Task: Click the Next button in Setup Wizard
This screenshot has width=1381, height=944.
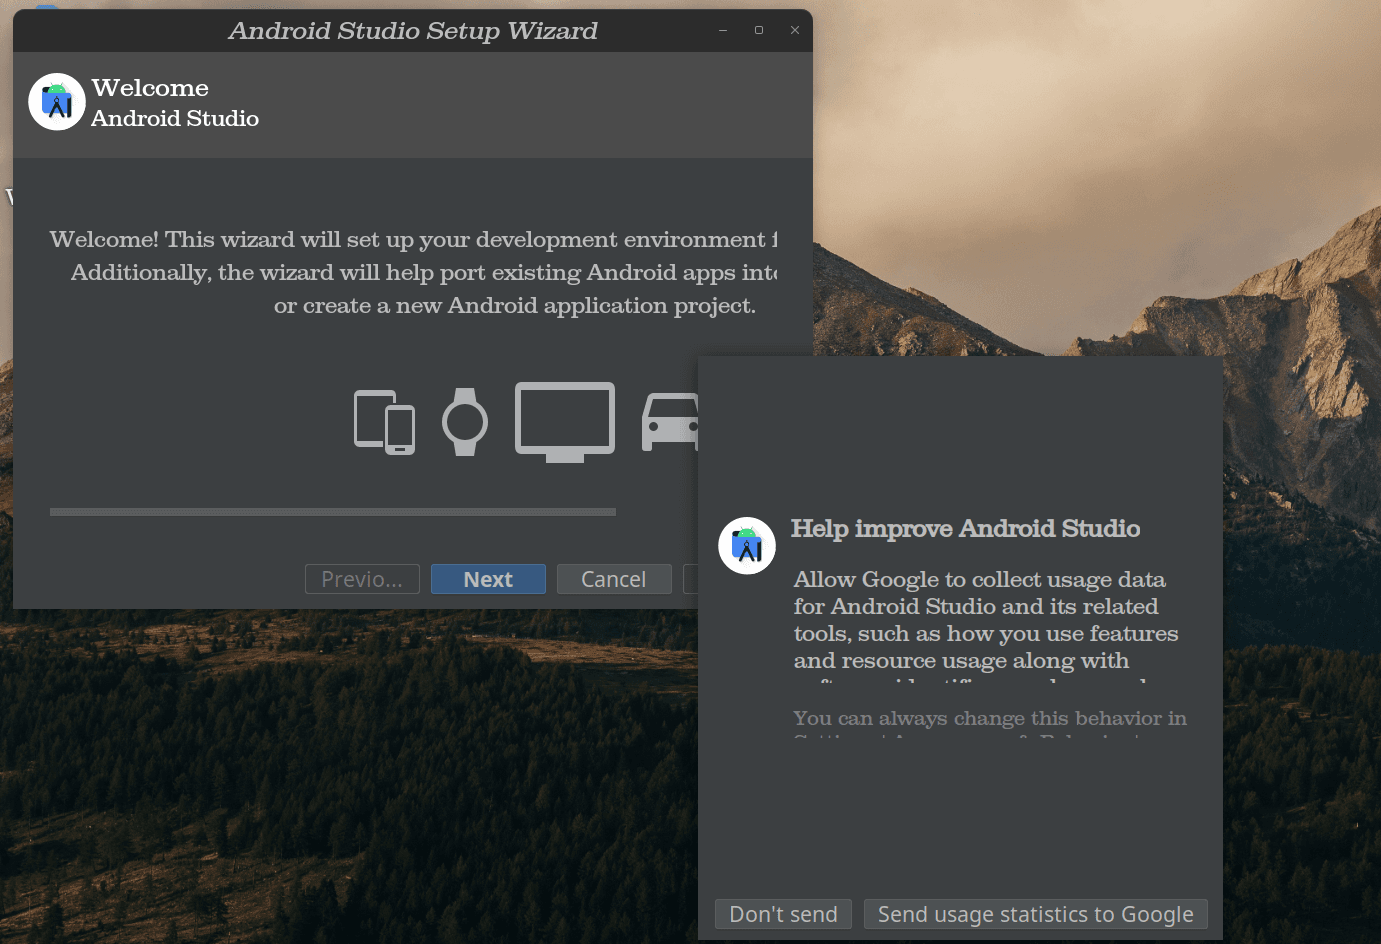Action: pyautogui.click(x=488, y=579)
